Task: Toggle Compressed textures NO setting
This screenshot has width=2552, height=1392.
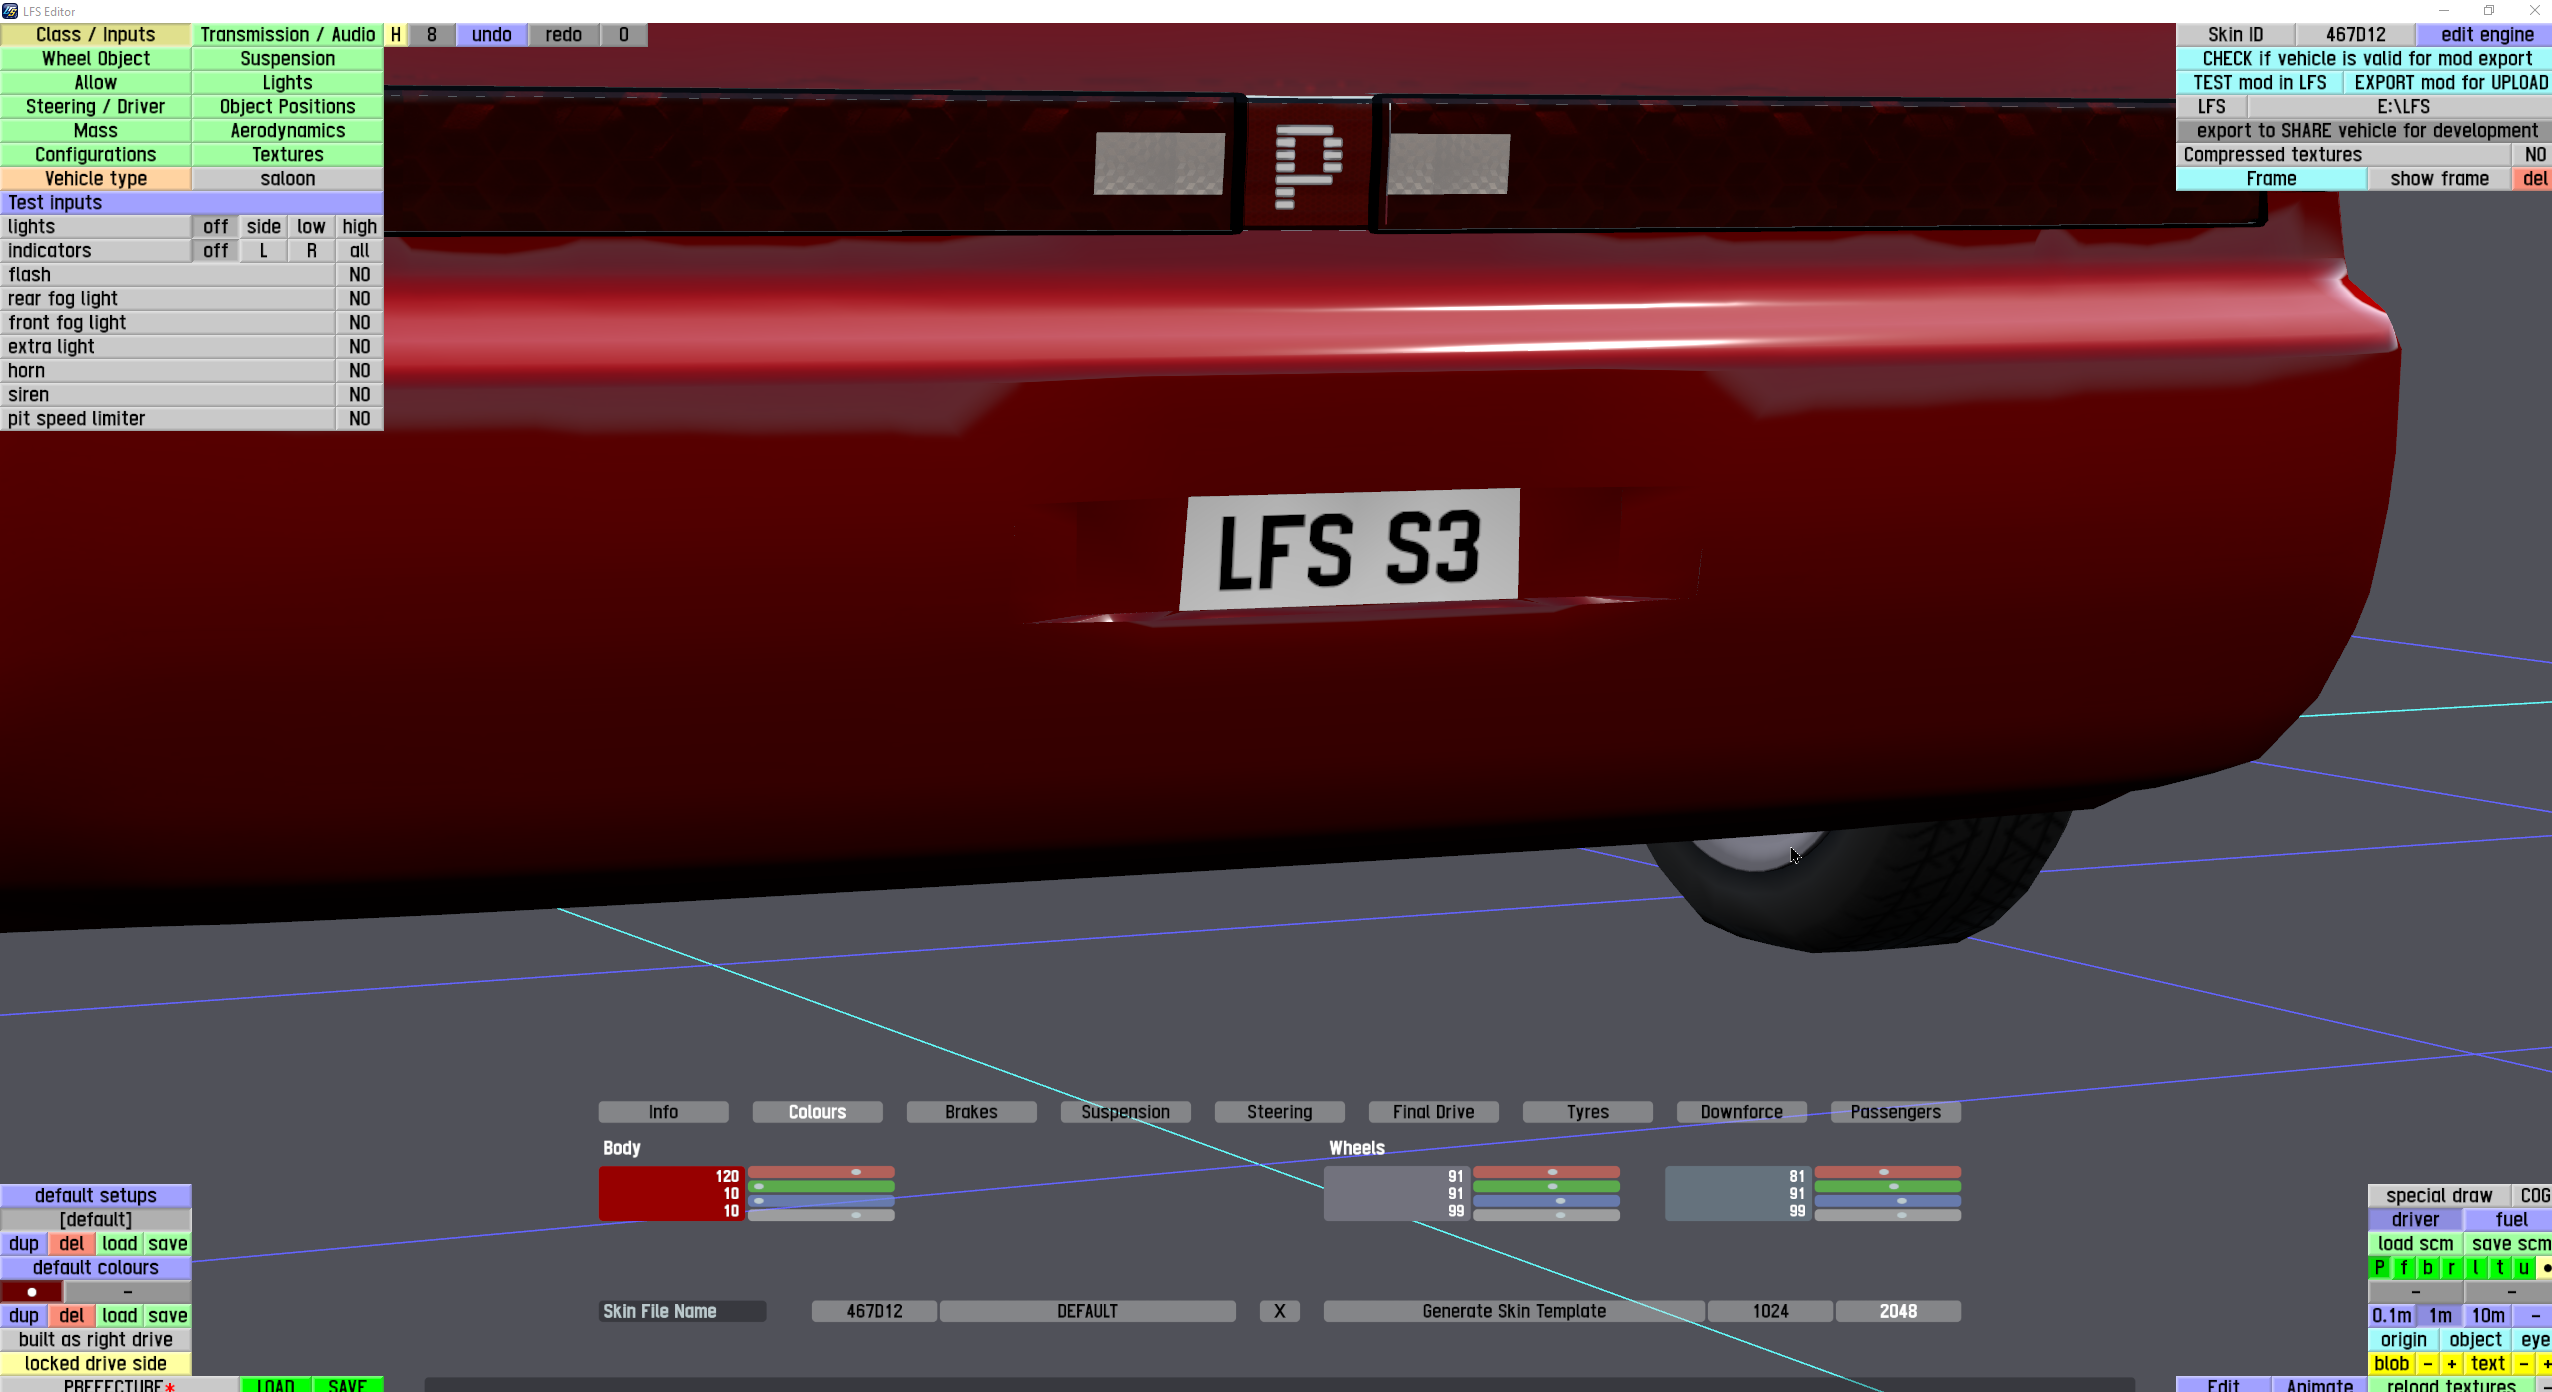Action: click(2534, 155)
